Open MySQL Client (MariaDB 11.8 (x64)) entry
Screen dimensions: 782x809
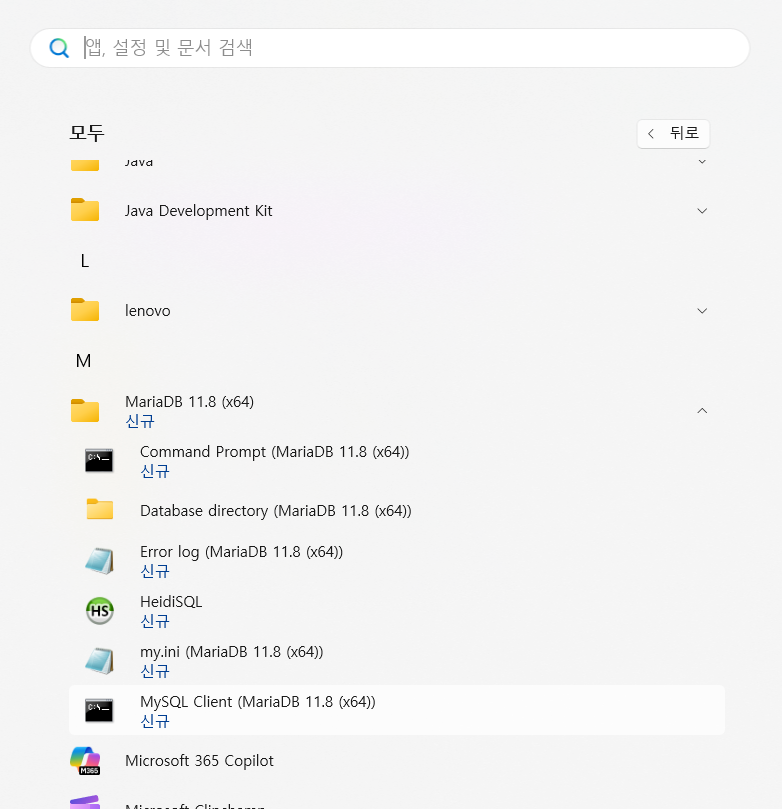[x=257, y=702]
